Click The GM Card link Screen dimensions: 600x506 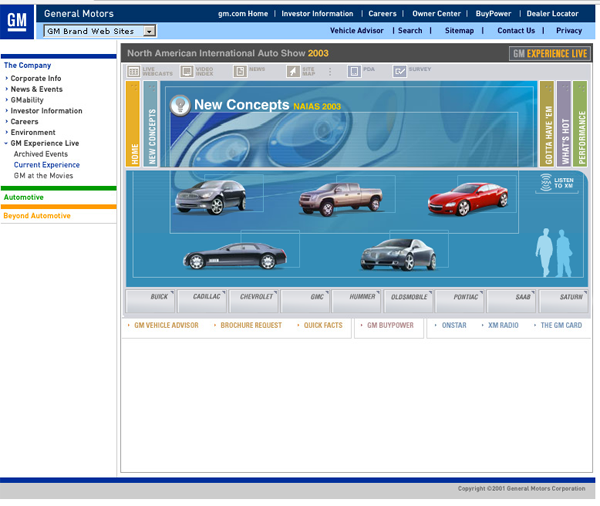pyautogui.click(x=561, y=325)
